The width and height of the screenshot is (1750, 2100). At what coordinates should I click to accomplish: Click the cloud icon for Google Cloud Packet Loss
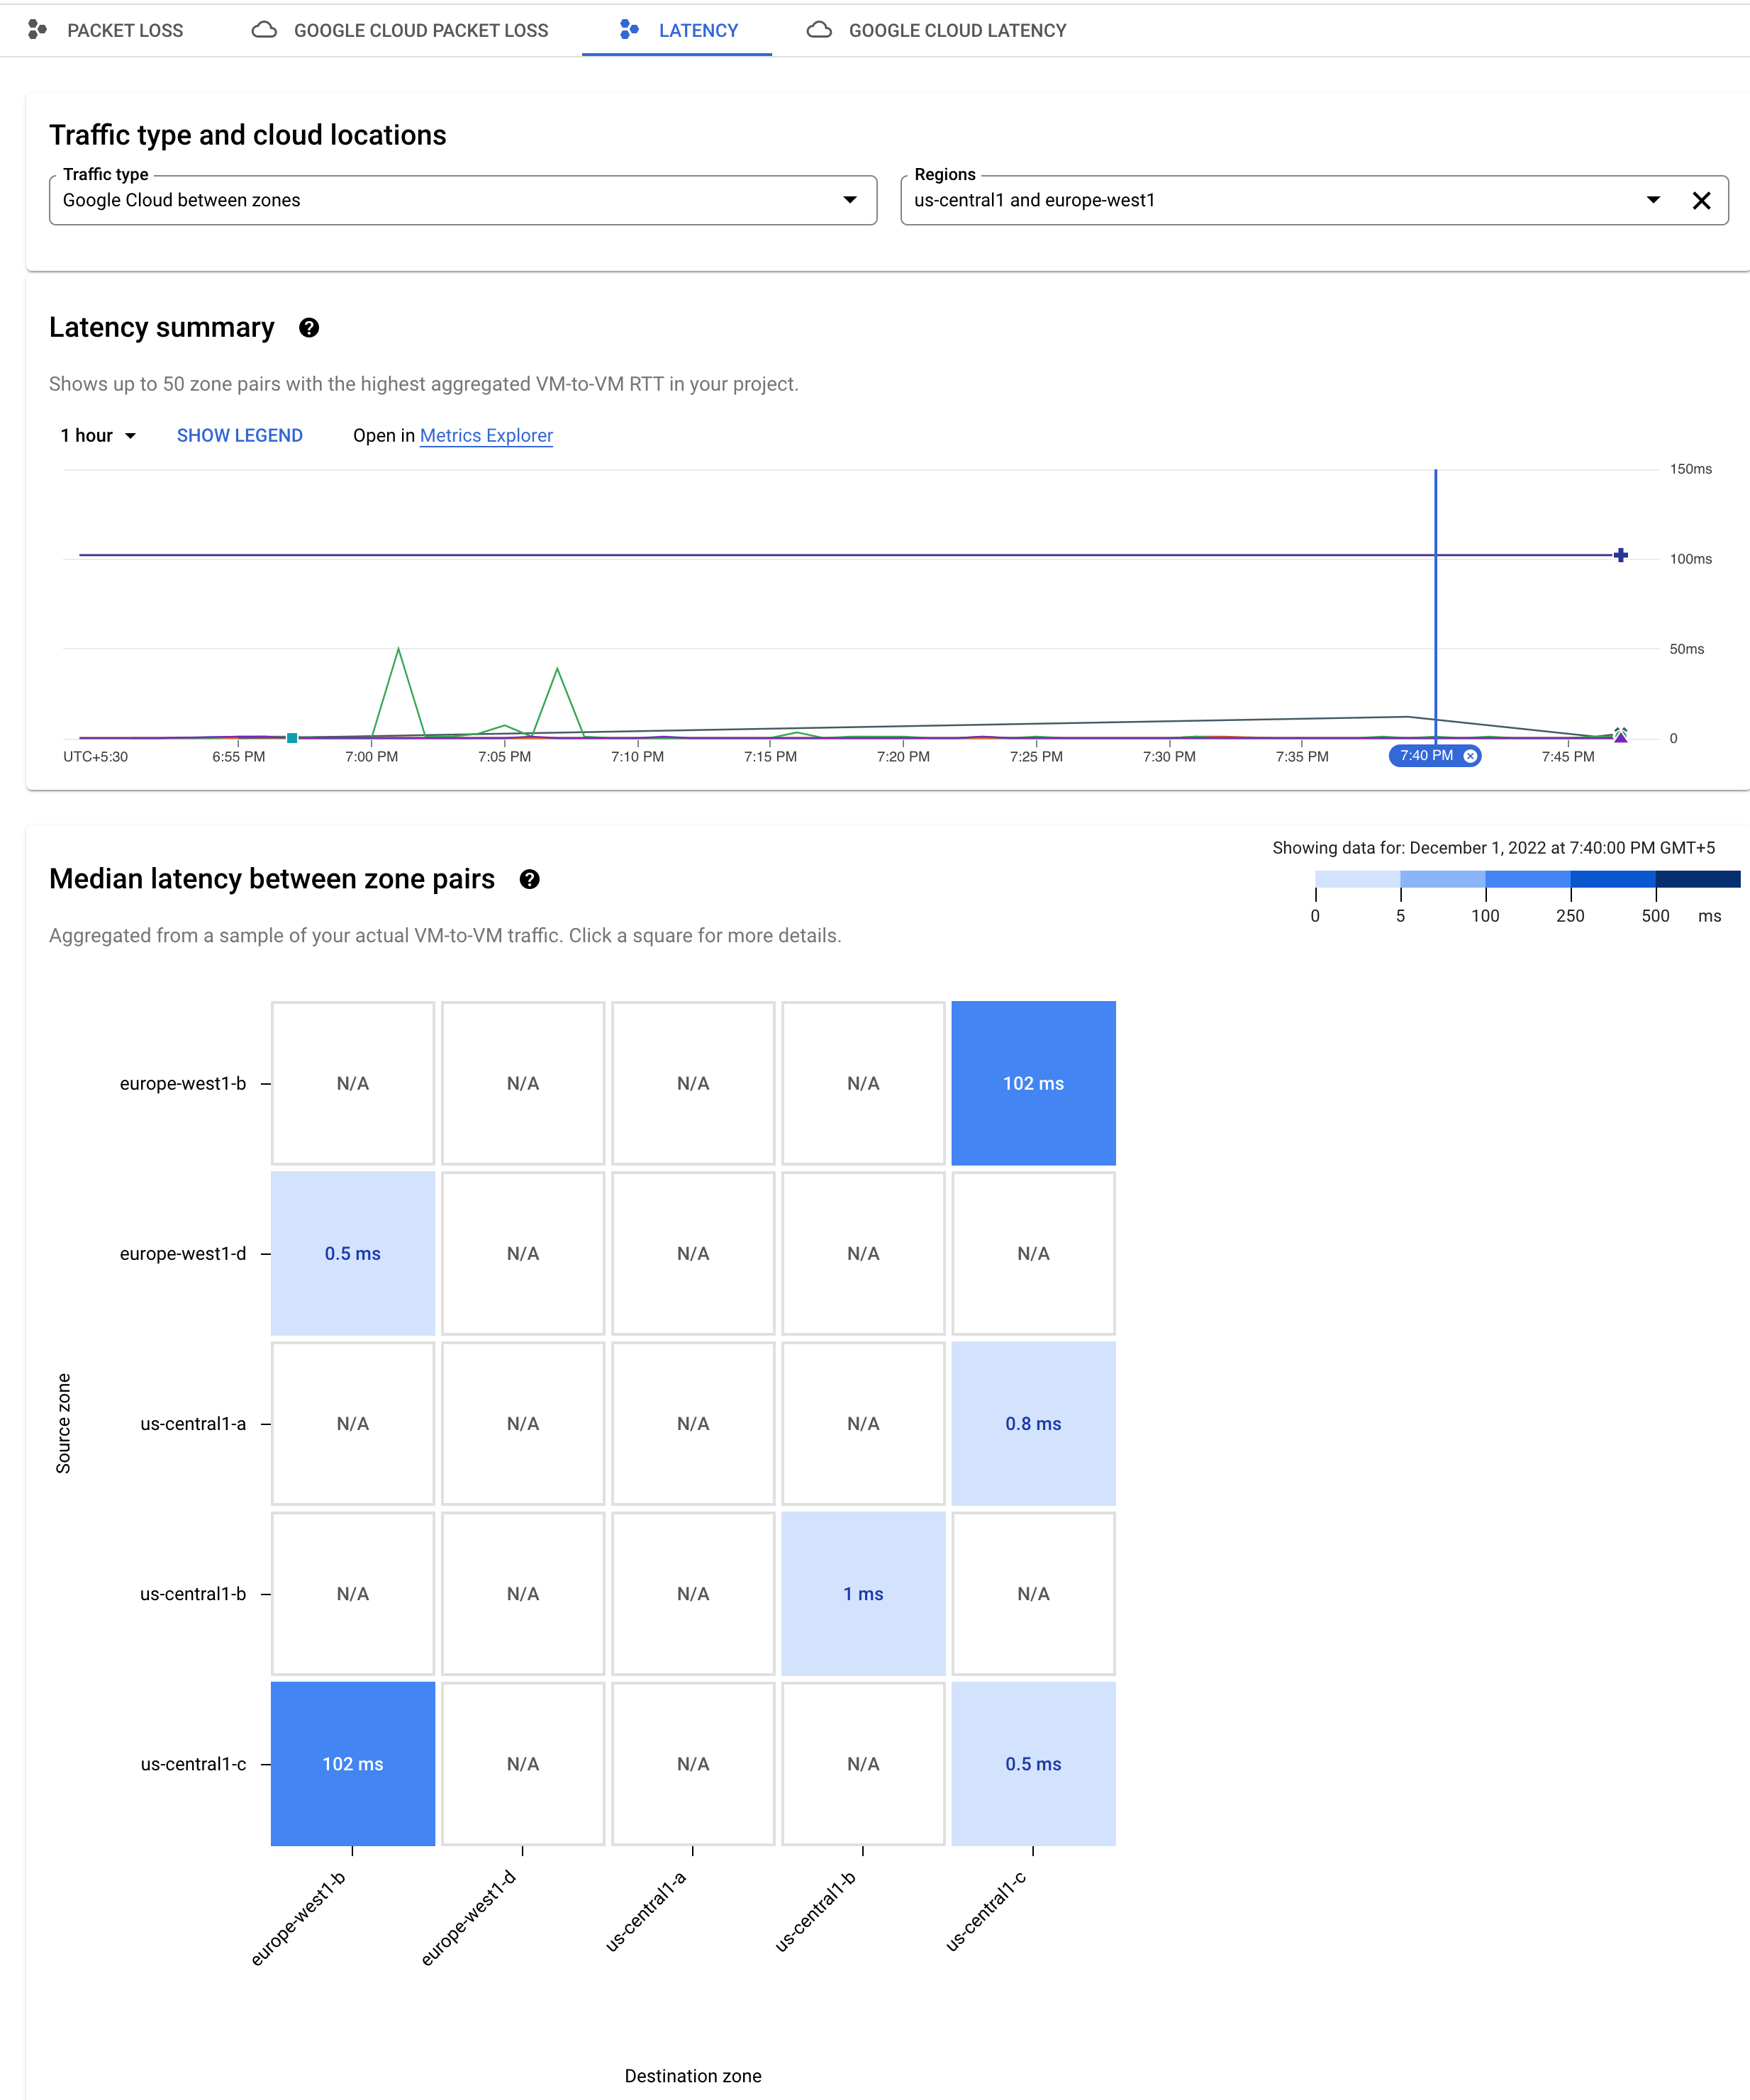264,30
